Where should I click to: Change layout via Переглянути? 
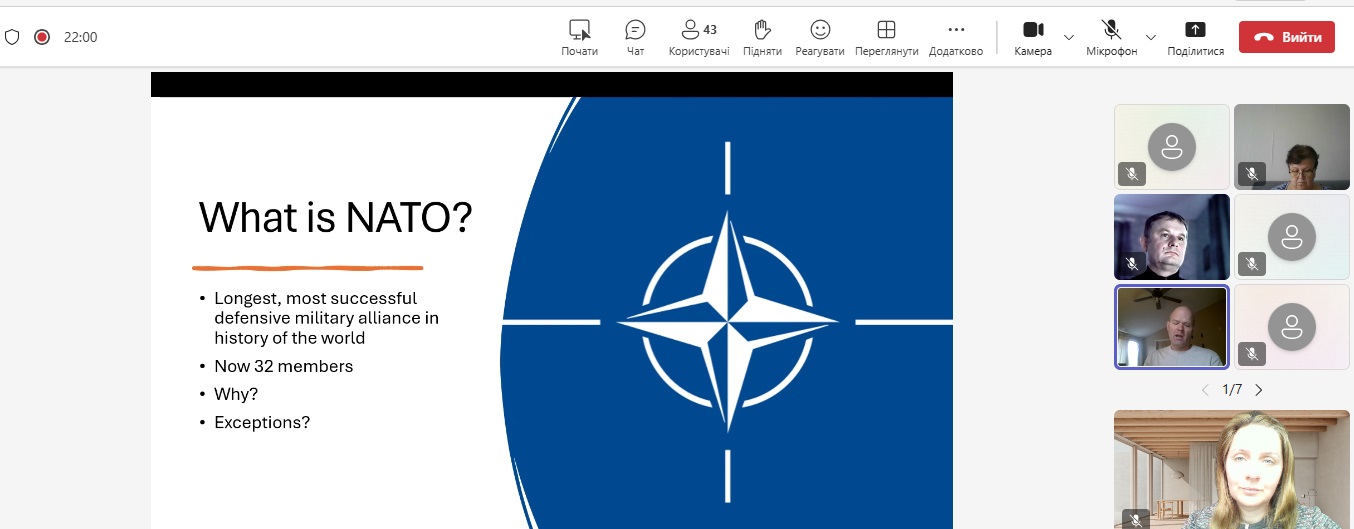click(886, 37)
